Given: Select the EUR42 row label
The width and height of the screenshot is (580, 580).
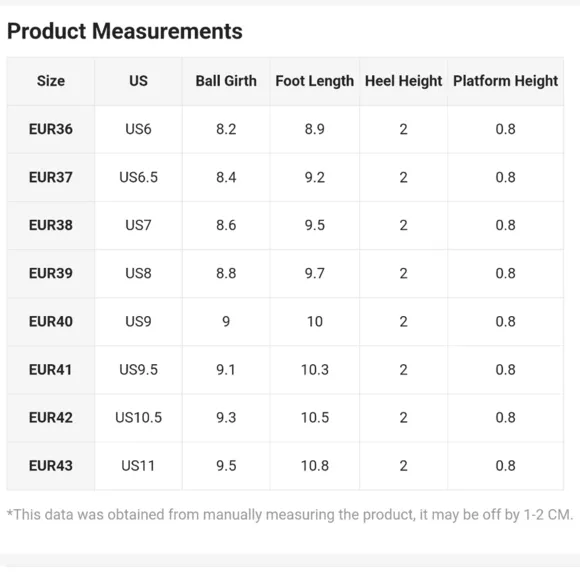Looking at the screenshot, I should tap(51, 418).
